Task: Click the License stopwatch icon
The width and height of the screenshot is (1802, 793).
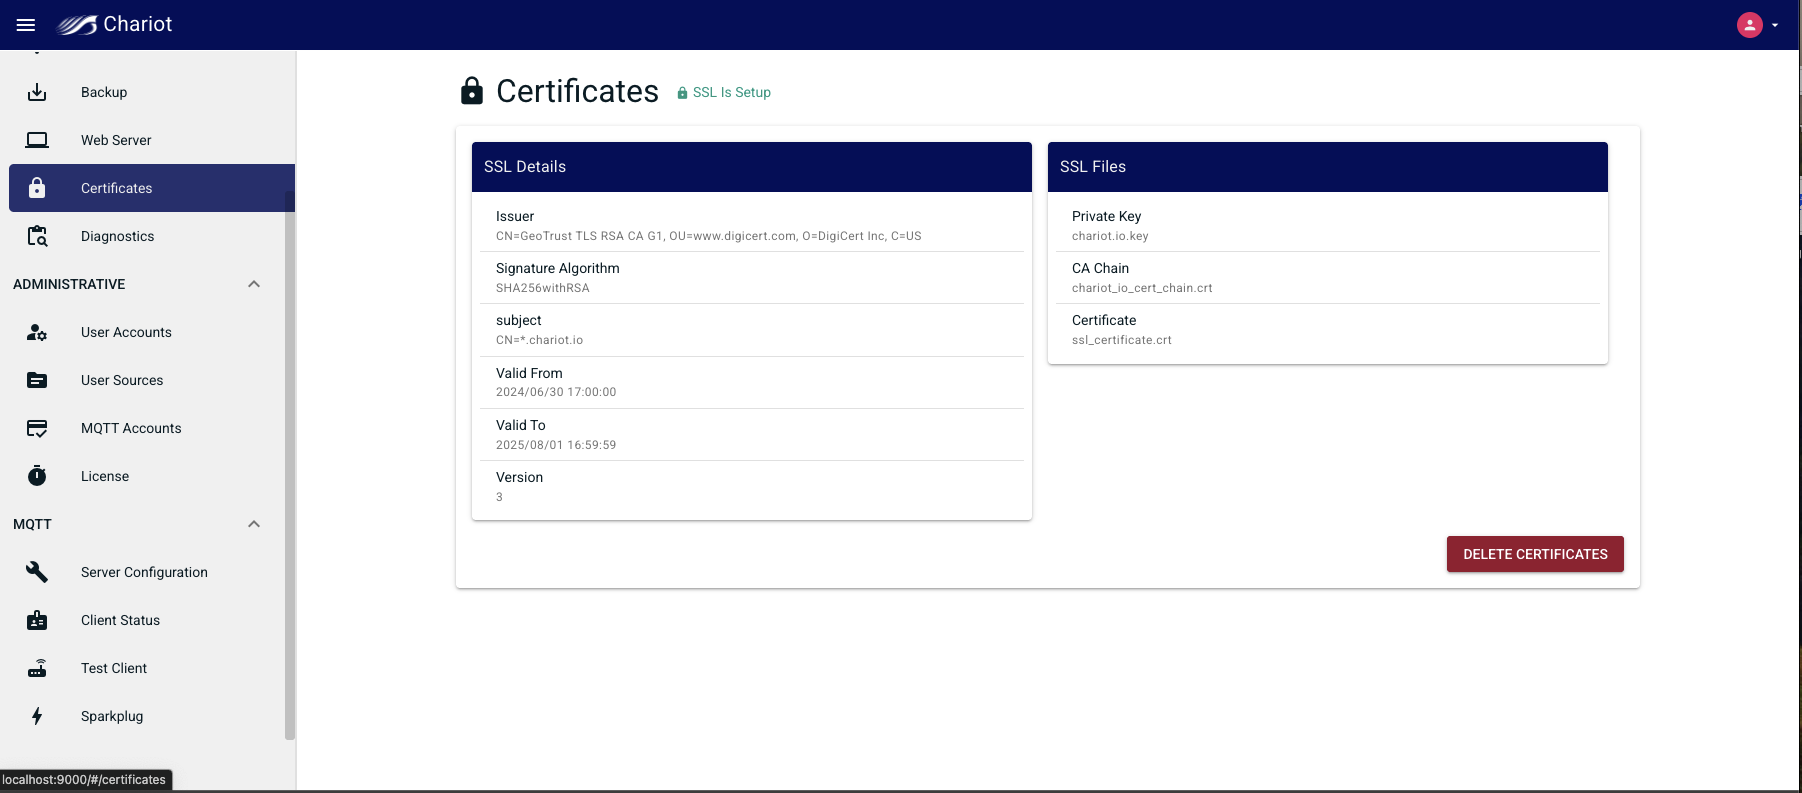Action: 37,476
